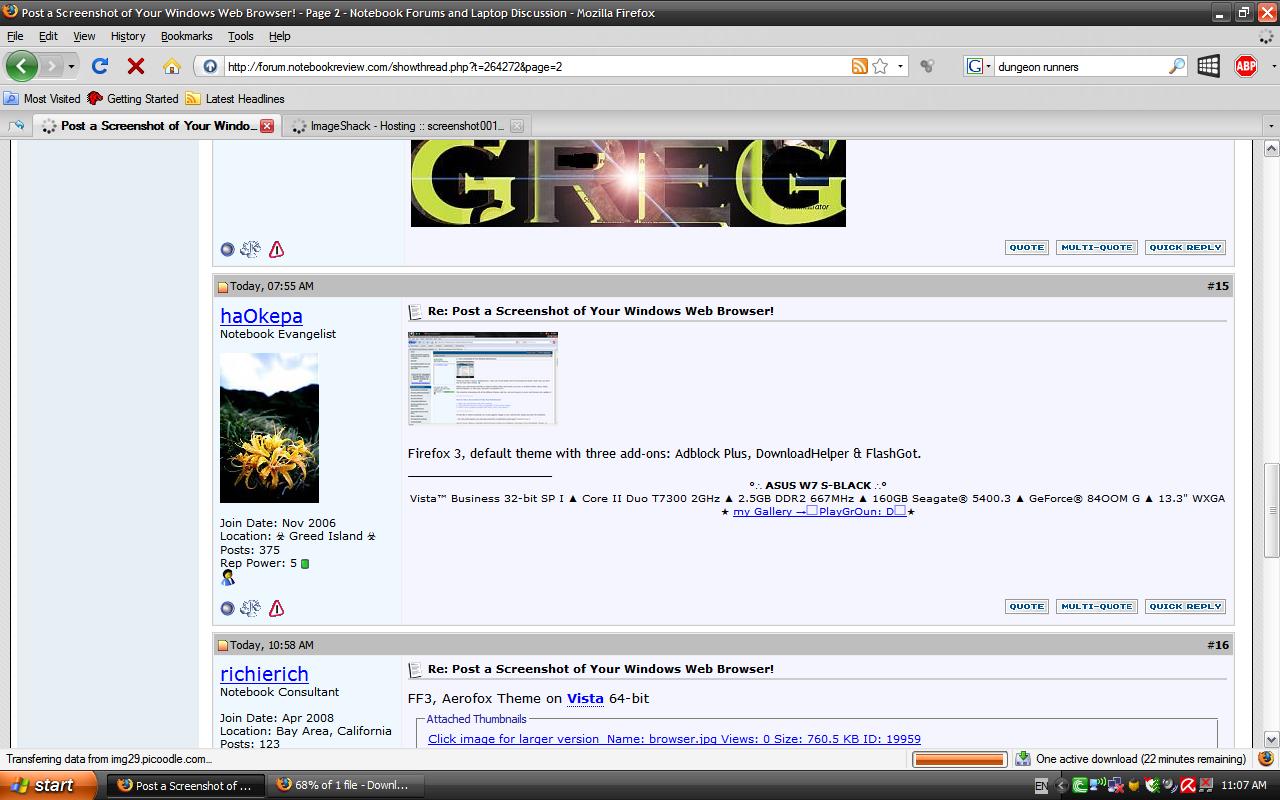Open the Adblock Plus dropdown arrow
Screen dimensions: 1280x800
pyautogui.click(x=1272, y=66)
